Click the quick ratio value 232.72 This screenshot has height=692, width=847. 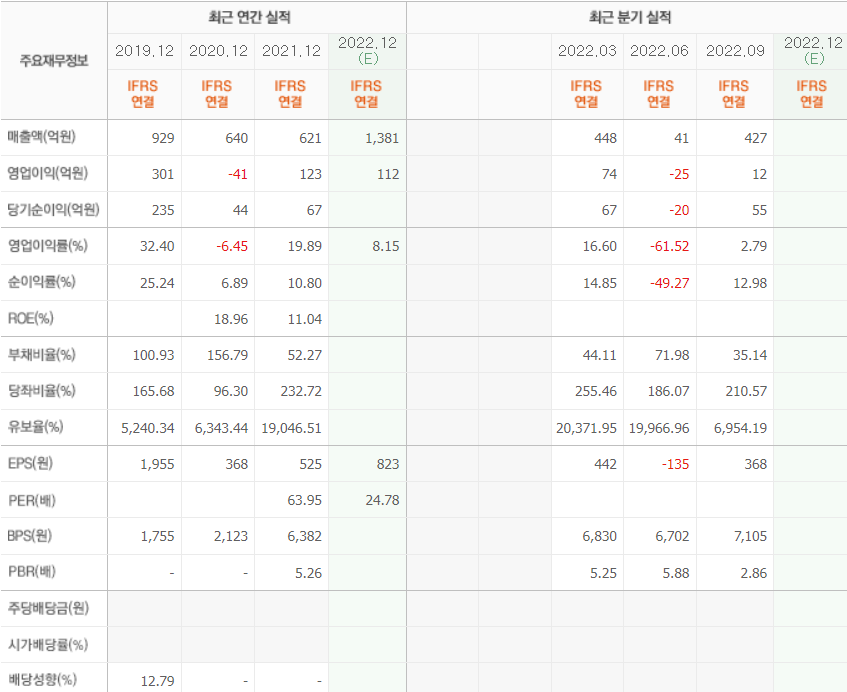point(301,391)
